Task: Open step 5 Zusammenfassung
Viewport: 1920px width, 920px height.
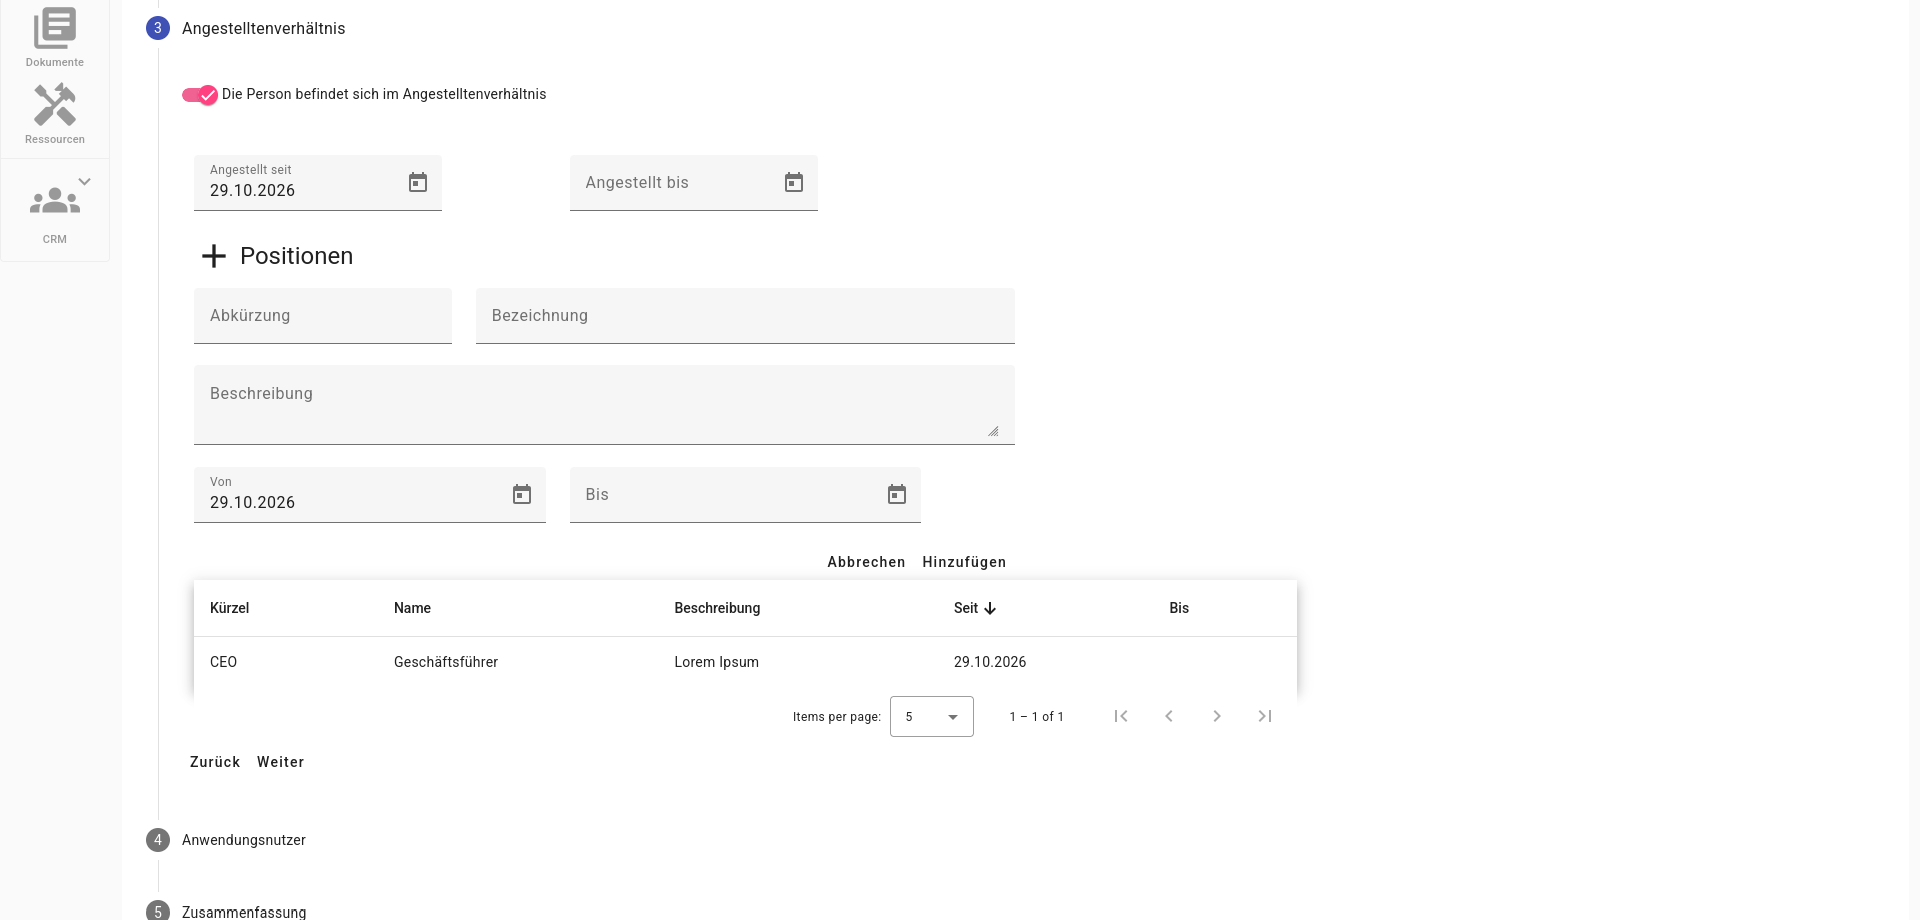Action: point(226,911)
